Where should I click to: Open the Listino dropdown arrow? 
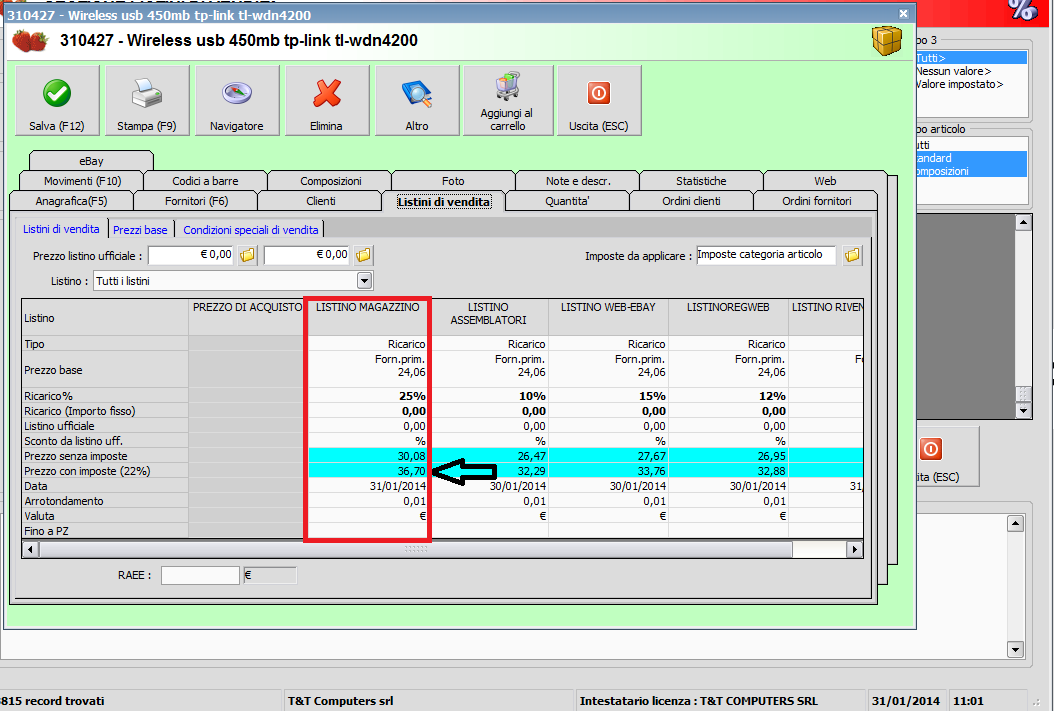(364, 281)
